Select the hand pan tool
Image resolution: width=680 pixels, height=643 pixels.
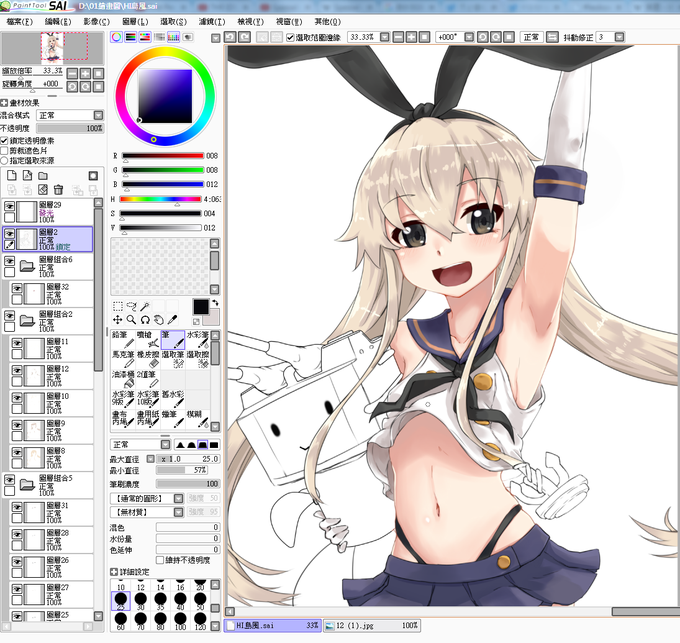159,320
